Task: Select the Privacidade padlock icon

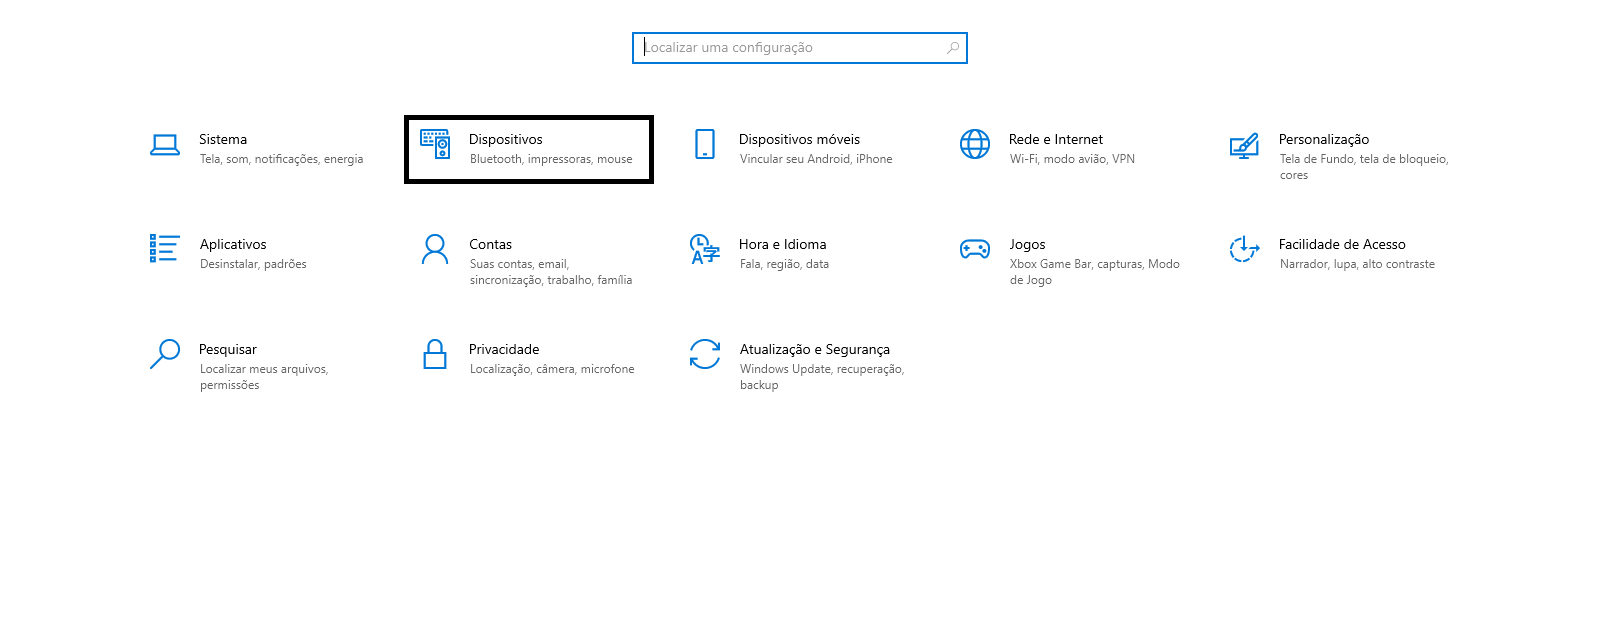Action: [x=435, y=354]
